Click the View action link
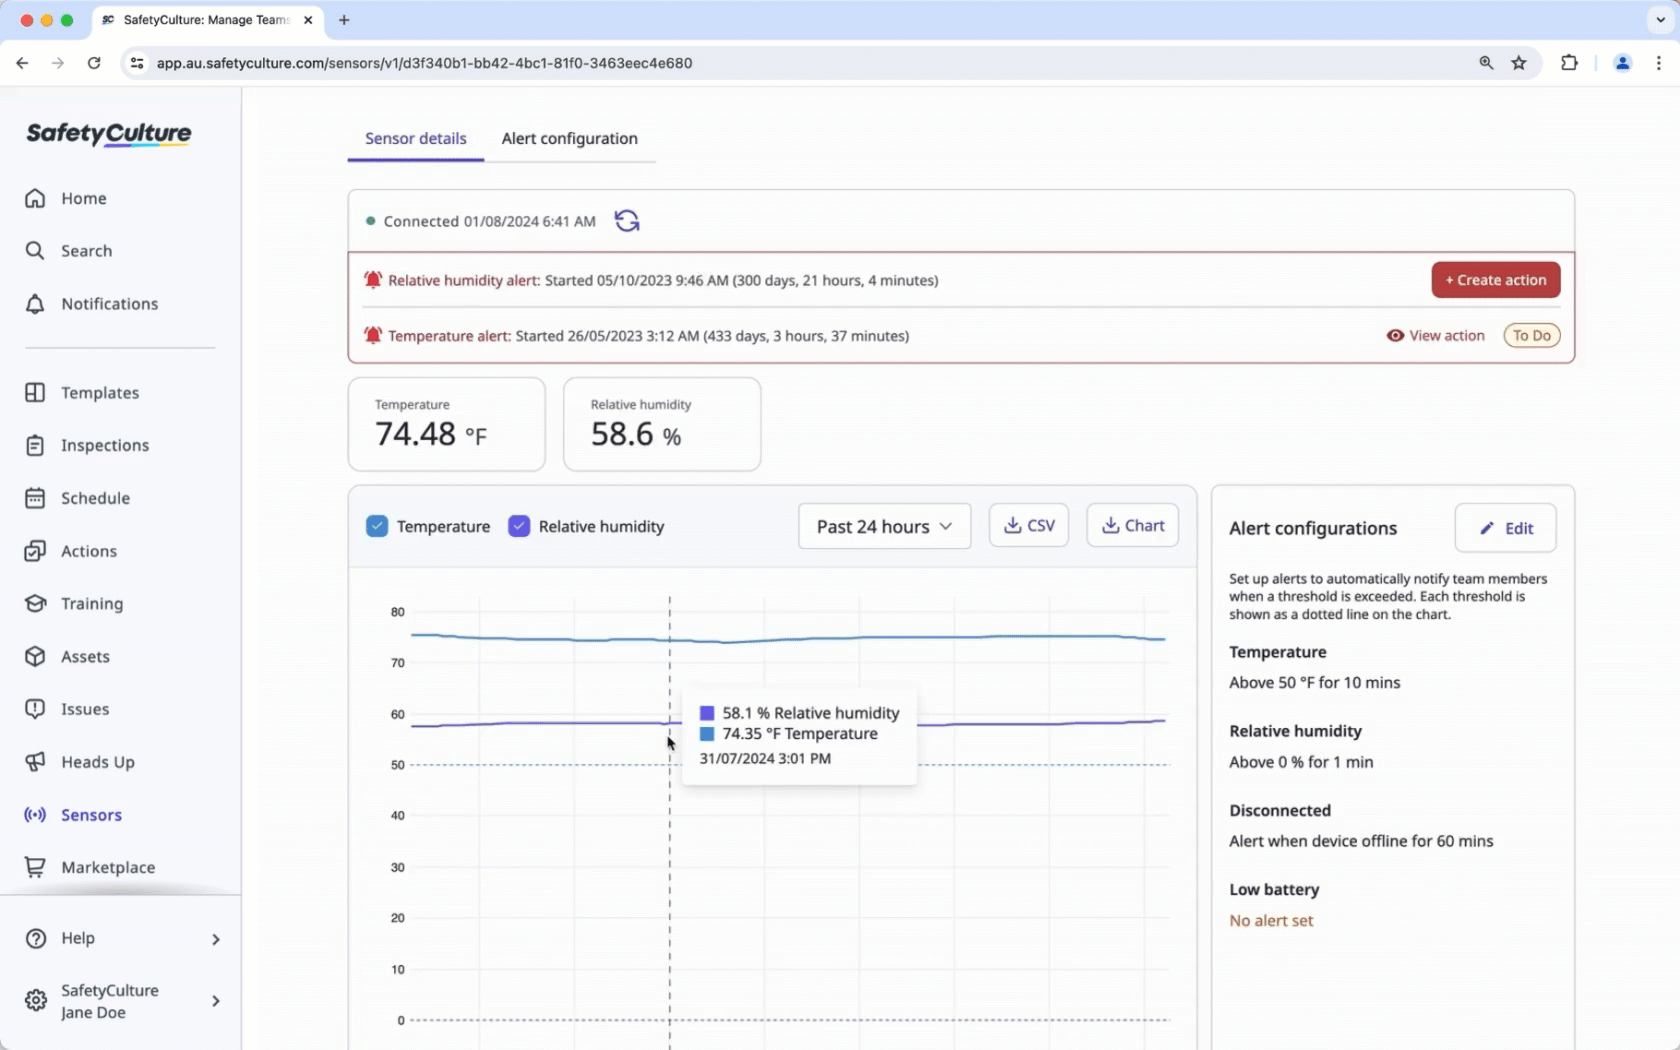 point(1435,336)
